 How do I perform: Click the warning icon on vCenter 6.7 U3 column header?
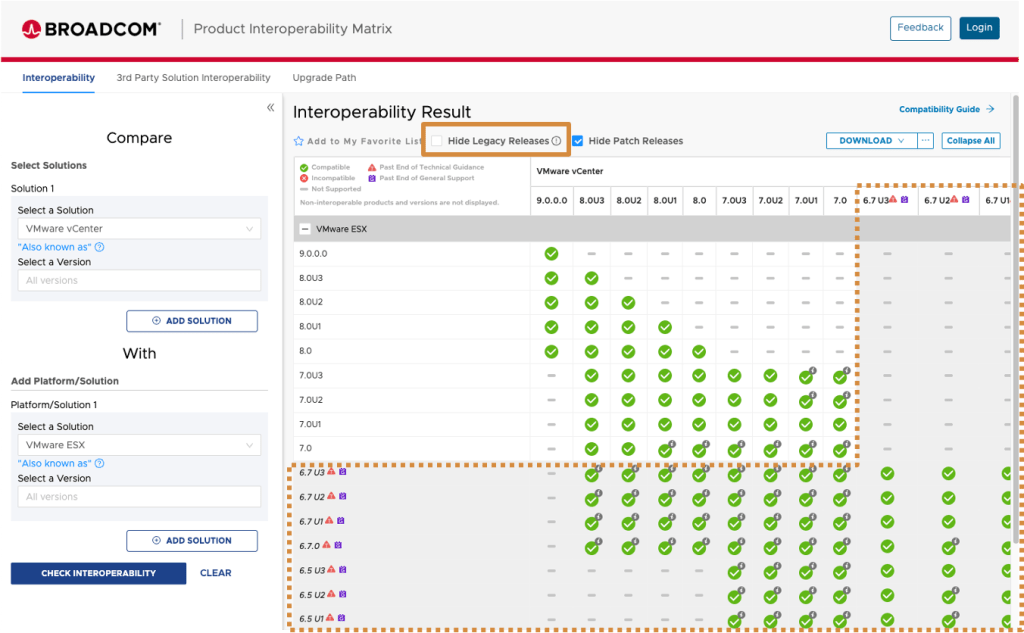(x=893, y=199)
